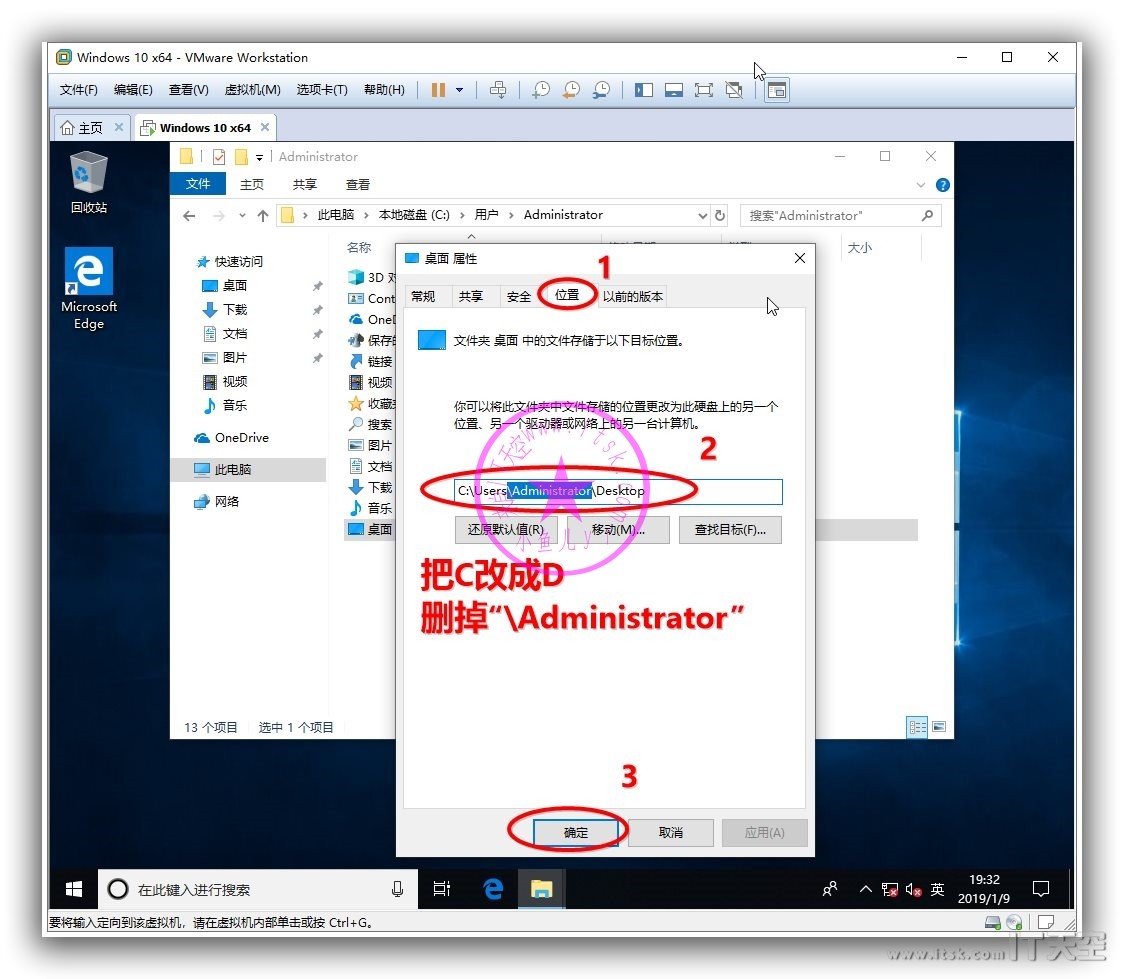Click the 查找目标(F)... button
The width and height of the screenshot is (1124, 979).
tap(730, 530)
